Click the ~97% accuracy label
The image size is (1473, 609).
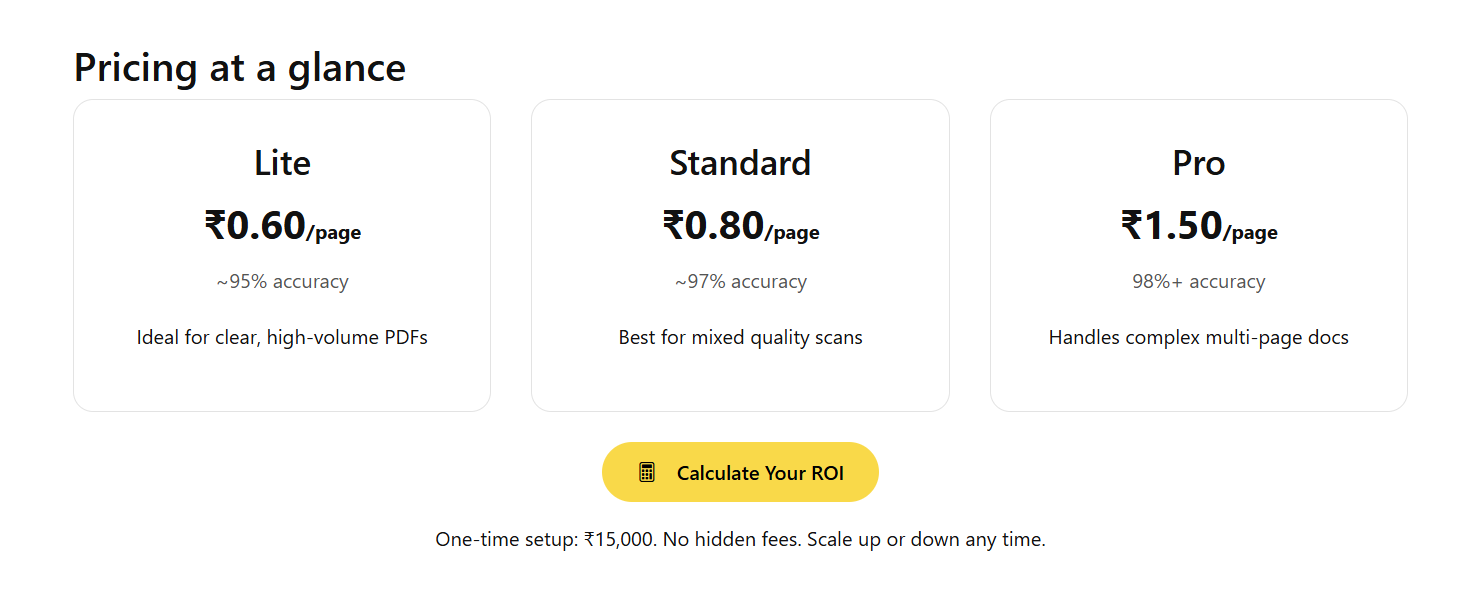[x=740, y=282]
